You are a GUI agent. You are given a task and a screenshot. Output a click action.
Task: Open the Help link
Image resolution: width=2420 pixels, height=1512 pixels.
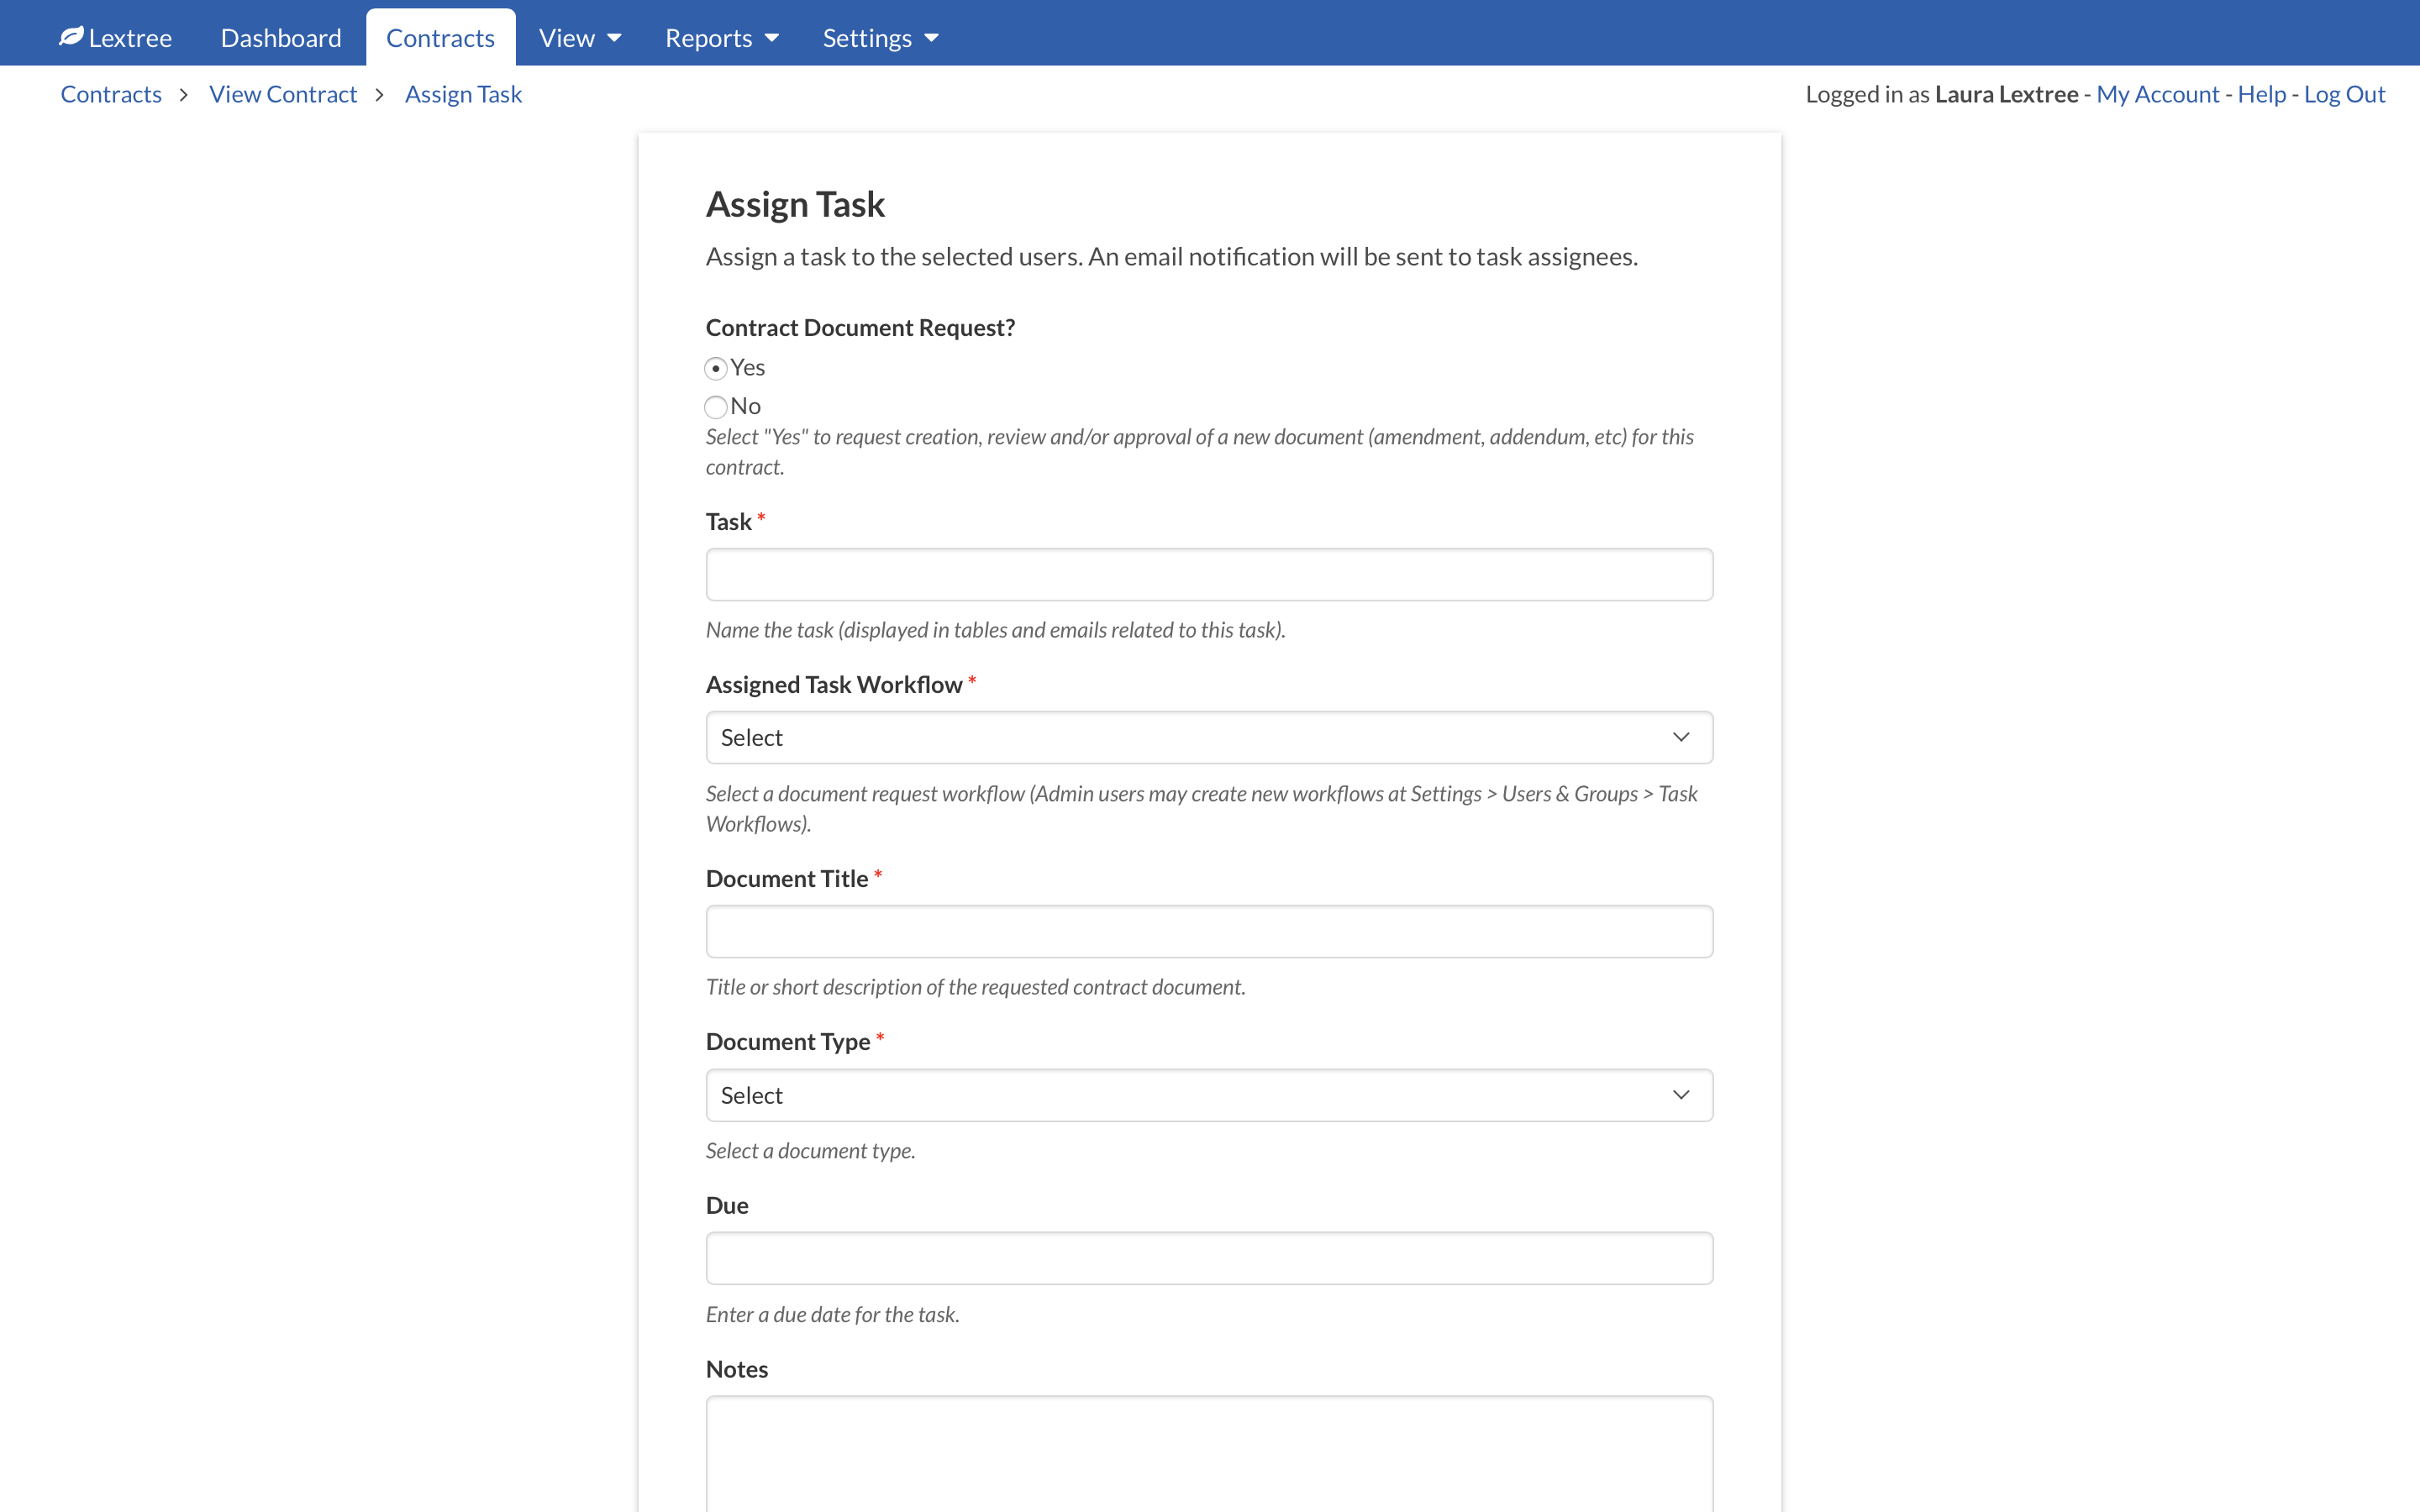click(2261, 94)
